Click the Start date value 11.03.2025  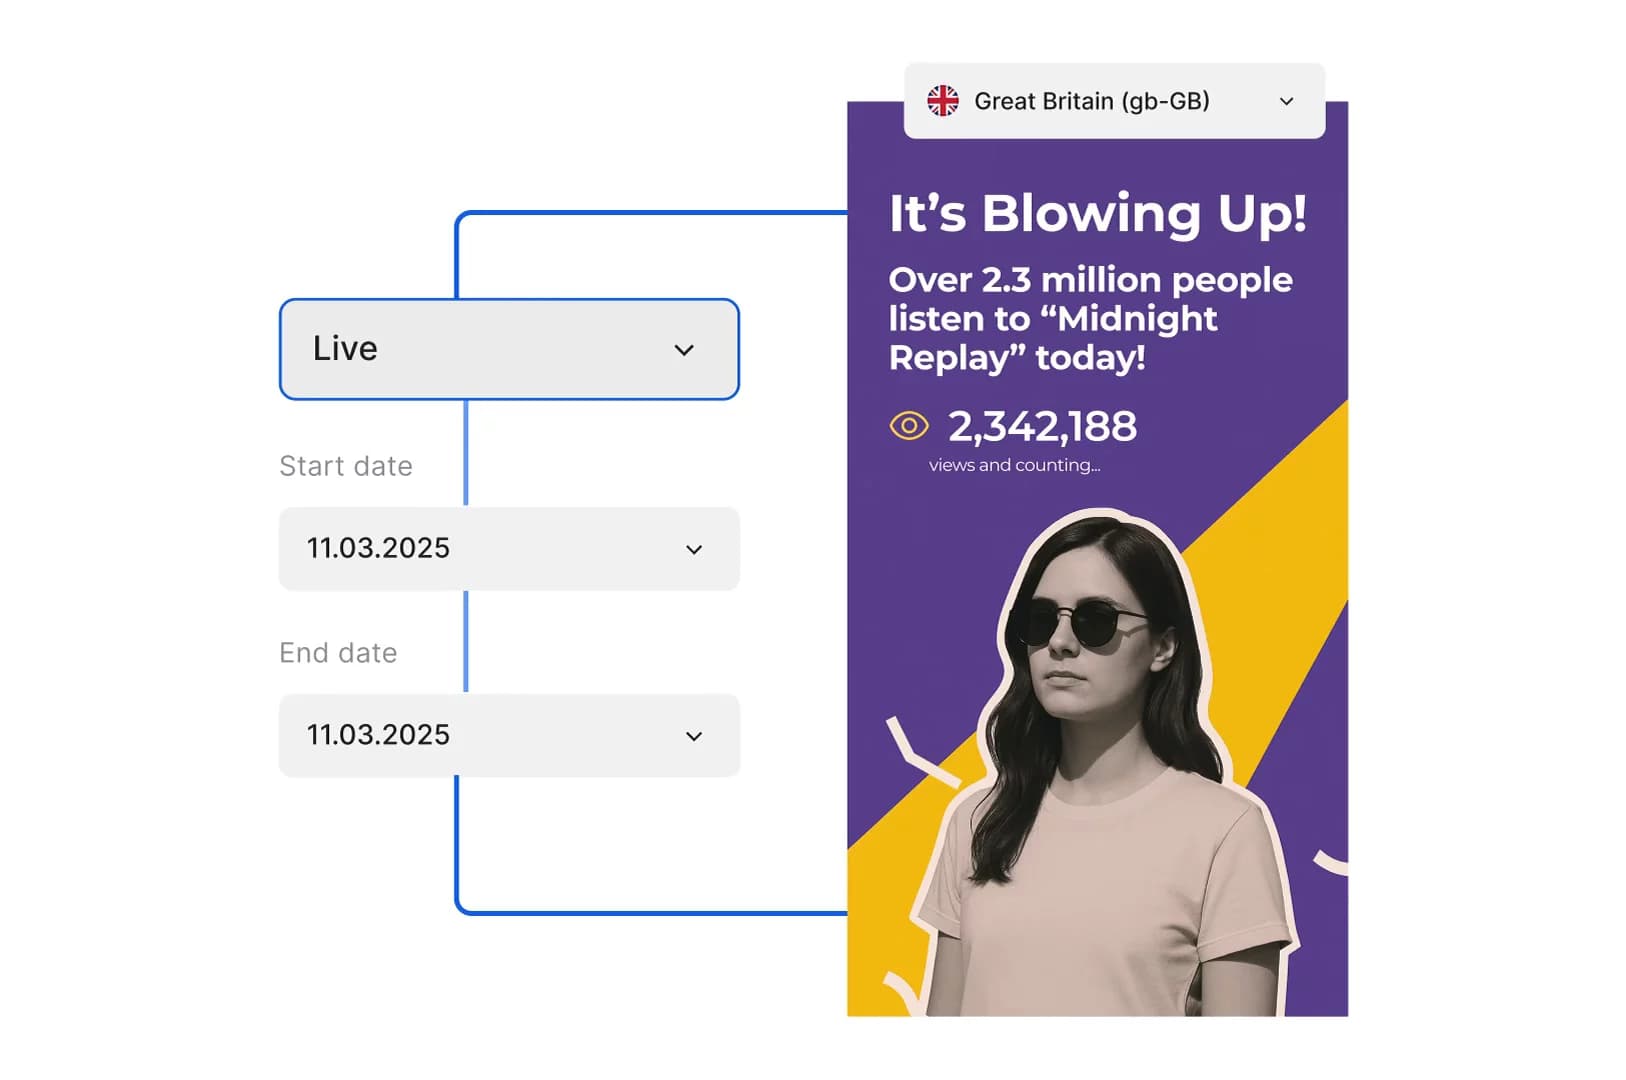(378, 548)
